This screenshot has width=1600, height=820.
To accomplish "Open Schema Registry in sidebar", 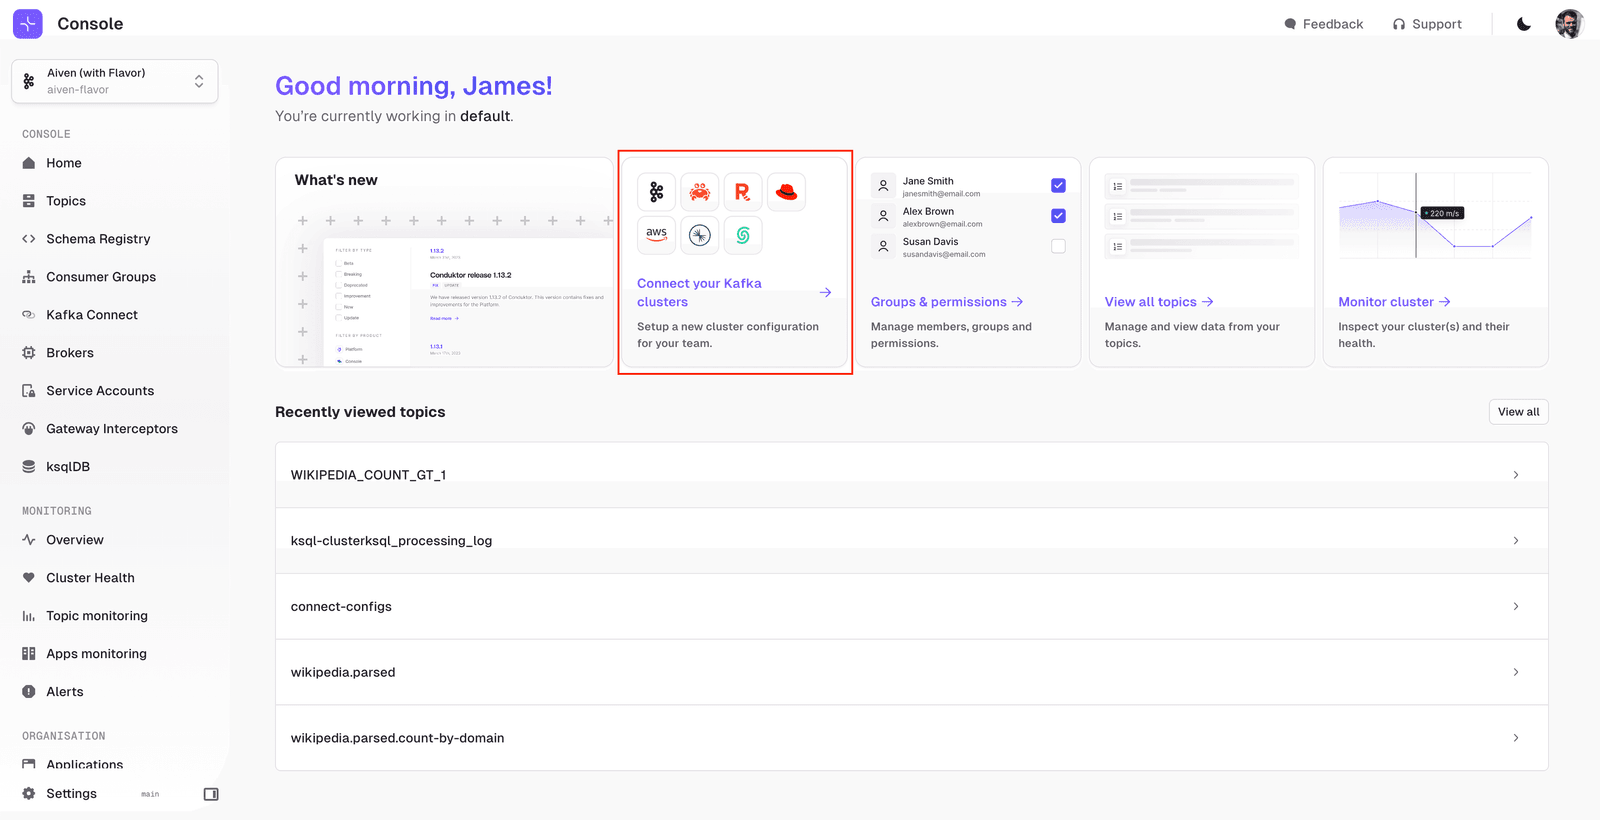I will [x=98, y=239].
